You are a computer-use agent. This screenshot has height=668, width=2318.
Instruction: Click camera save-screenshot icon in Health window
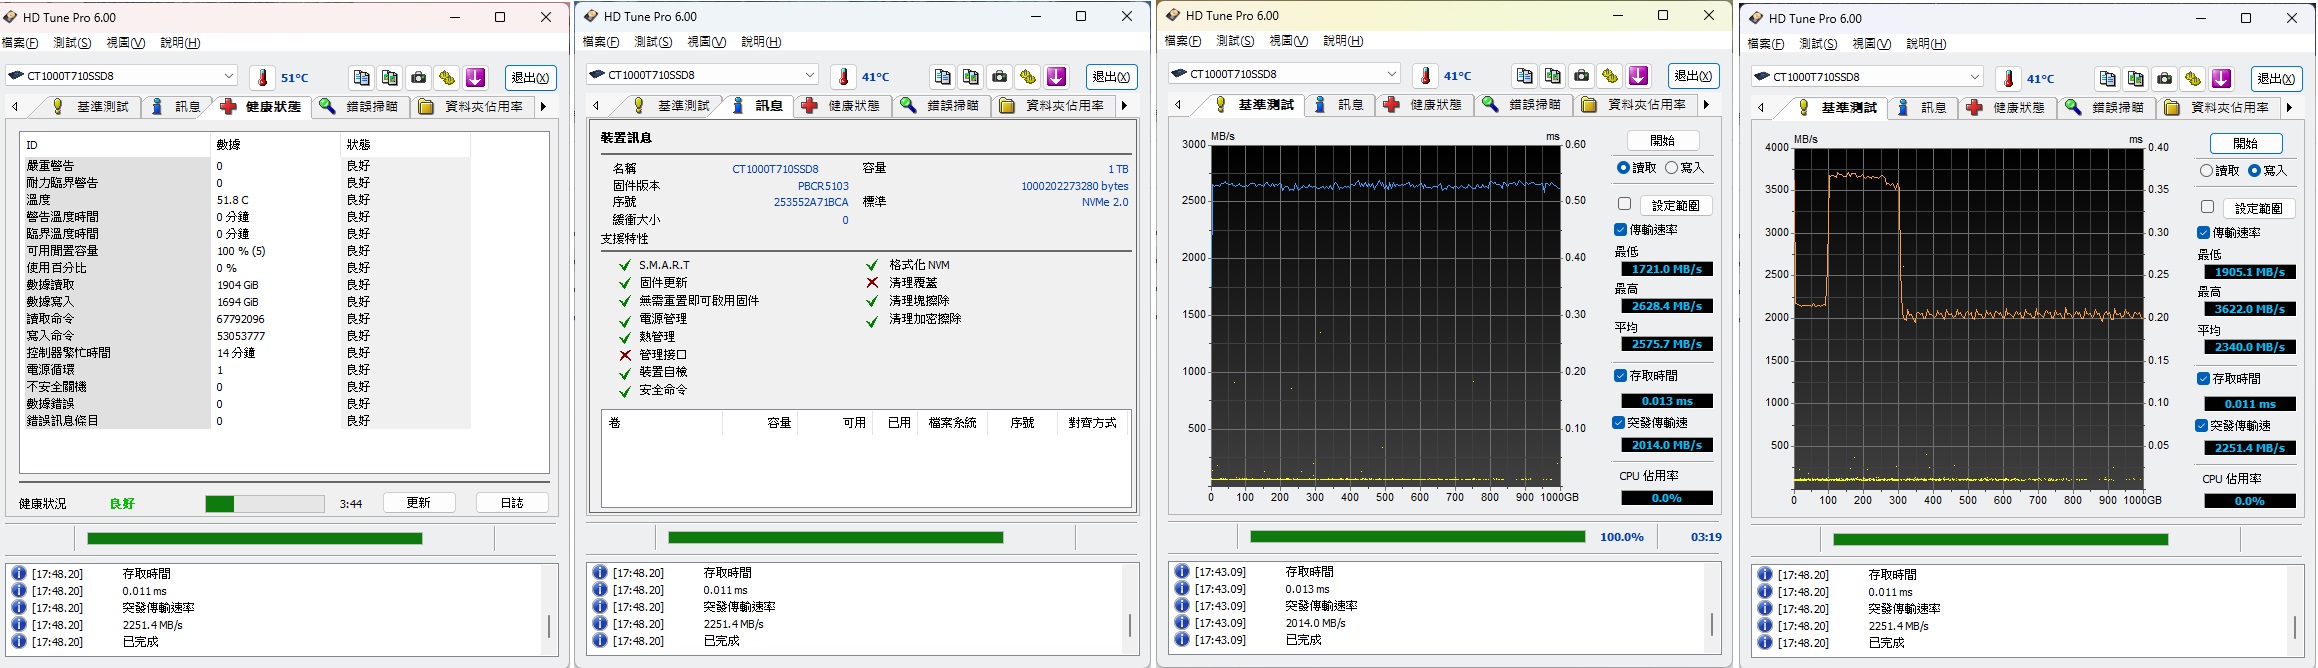[x=418, y=78]
